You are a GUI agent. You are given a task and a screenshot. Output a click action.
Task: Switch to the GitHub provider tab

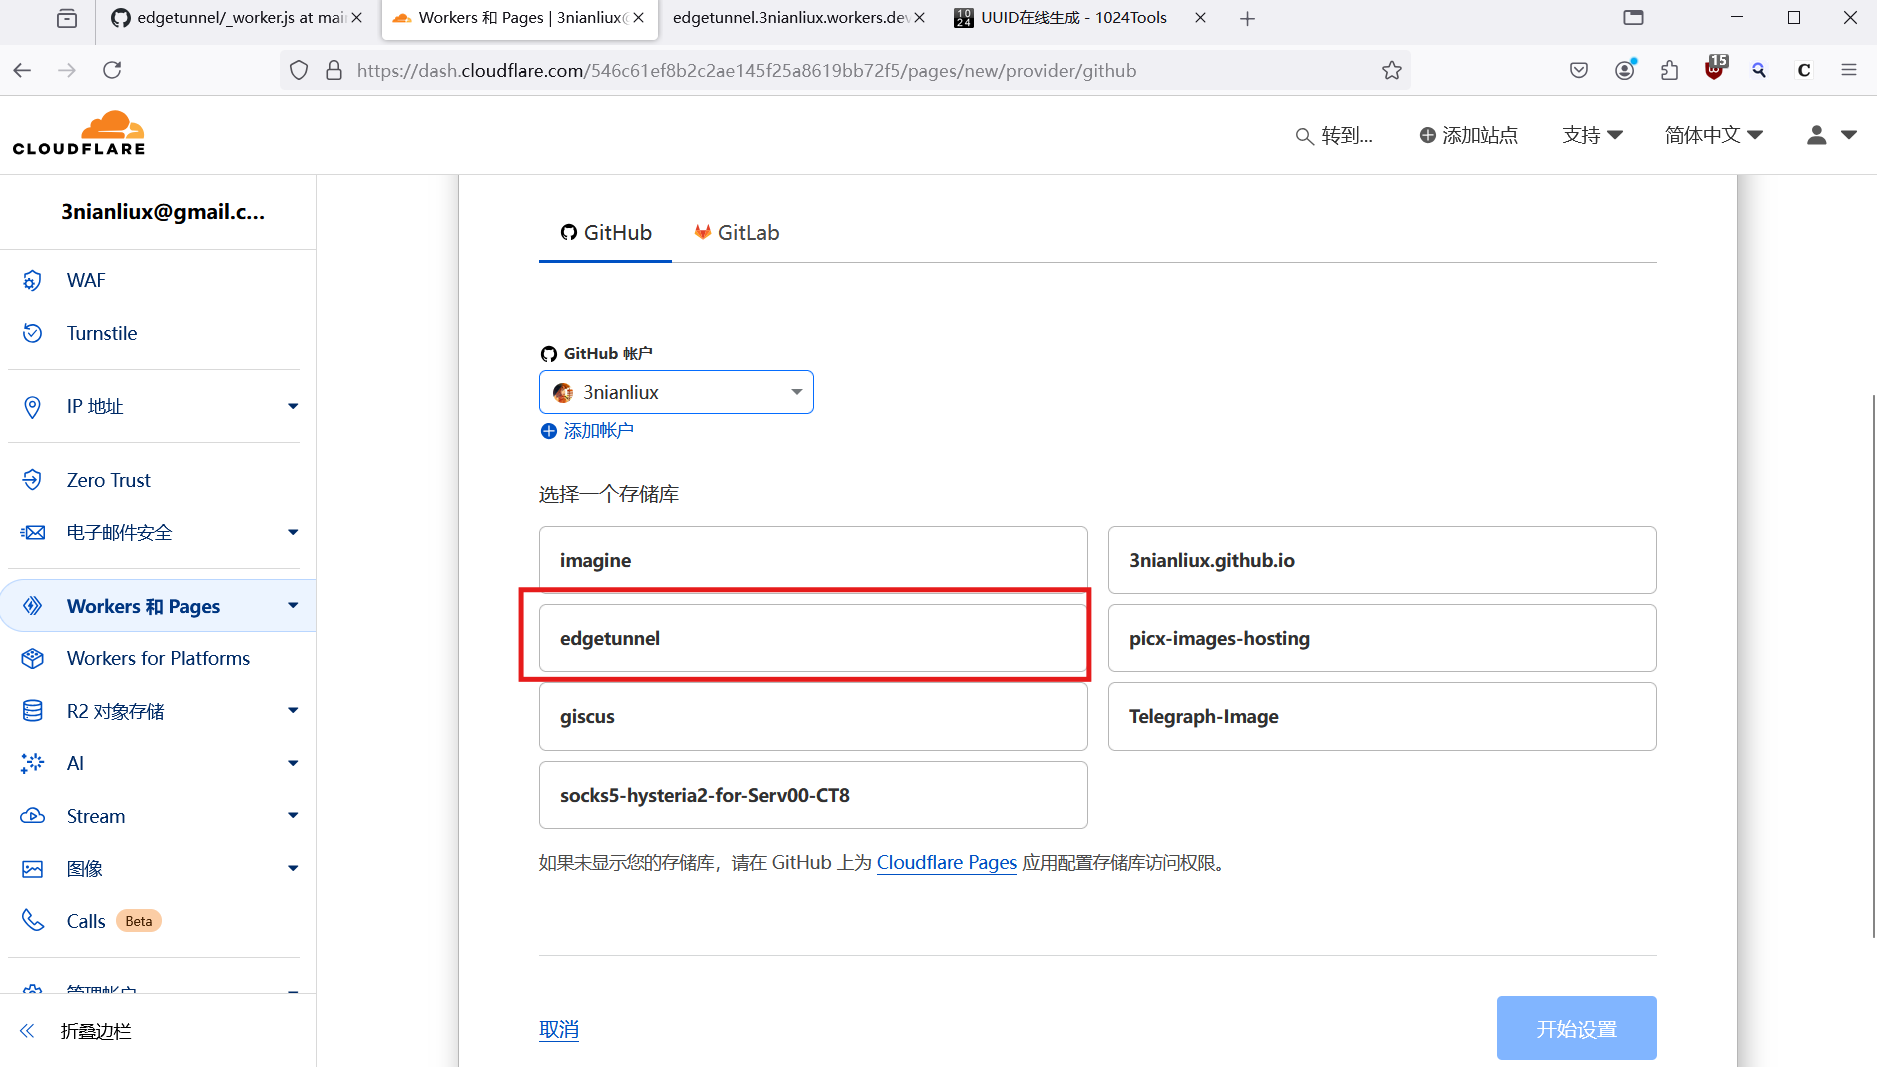(x=605, y=233)
